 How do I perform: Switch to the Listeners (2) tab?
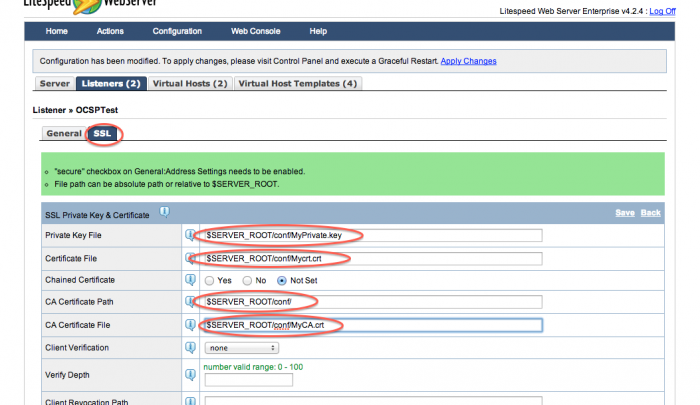coord(111,84)
